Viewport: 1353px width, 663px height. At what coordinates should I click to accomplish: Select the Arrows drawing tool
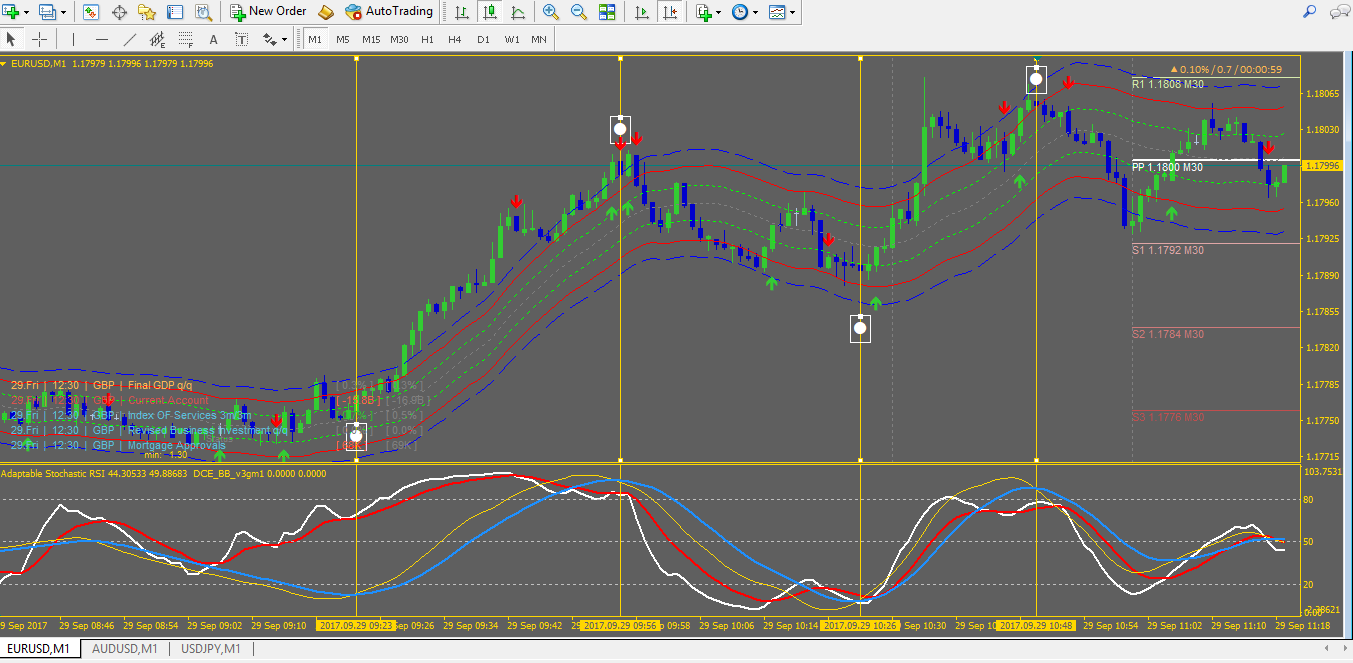pyautogui.click(x=269, y=39)
